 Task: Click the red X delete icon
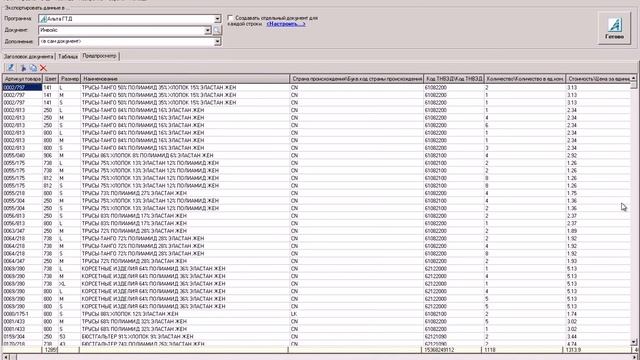pyautogui.click(x=43, y=68)
